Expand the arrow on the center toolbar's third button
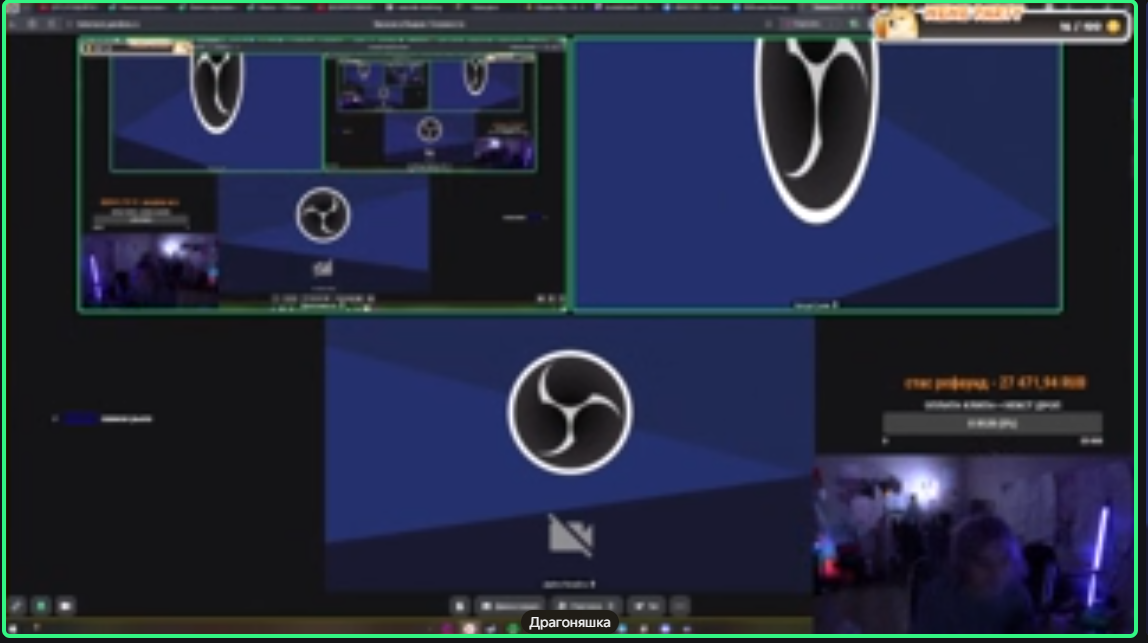The height and width of the screenshot is (643, 1148). pyautogui.click(x=612, y=605)
